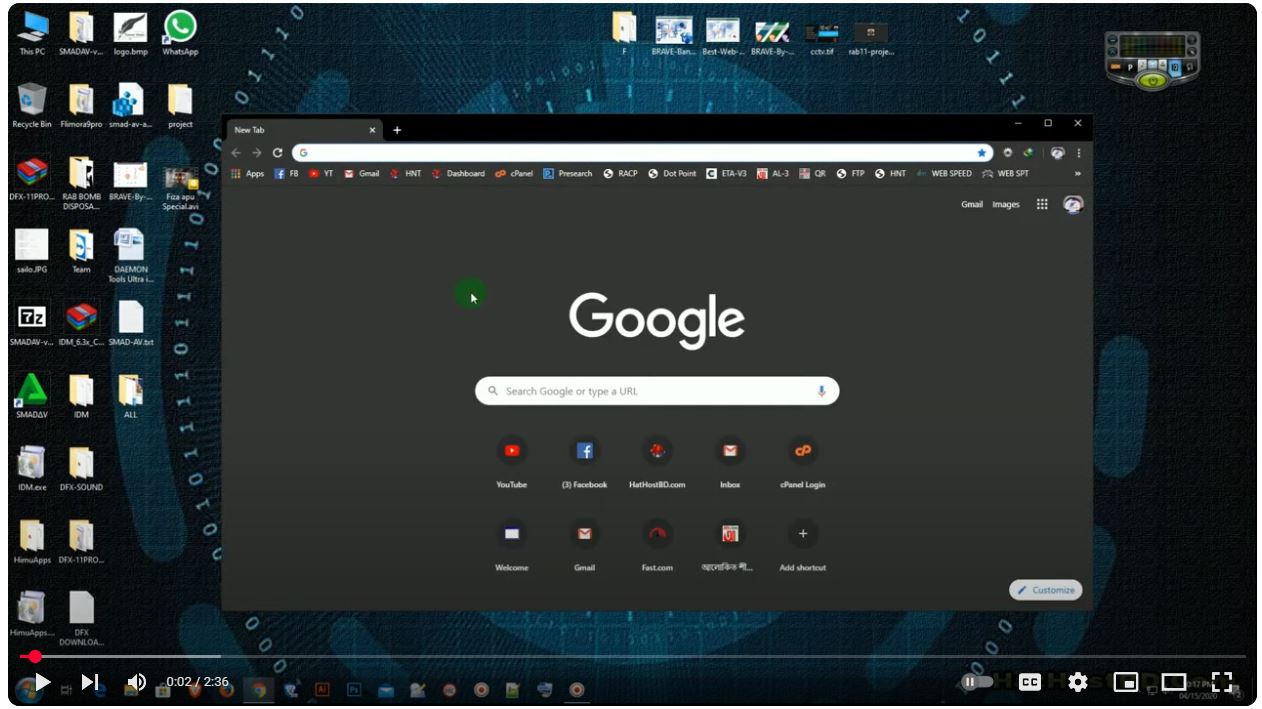Bookmark this page with the star icon
The height and width of the screenshot is (709, 1262).
pos(981,153)
